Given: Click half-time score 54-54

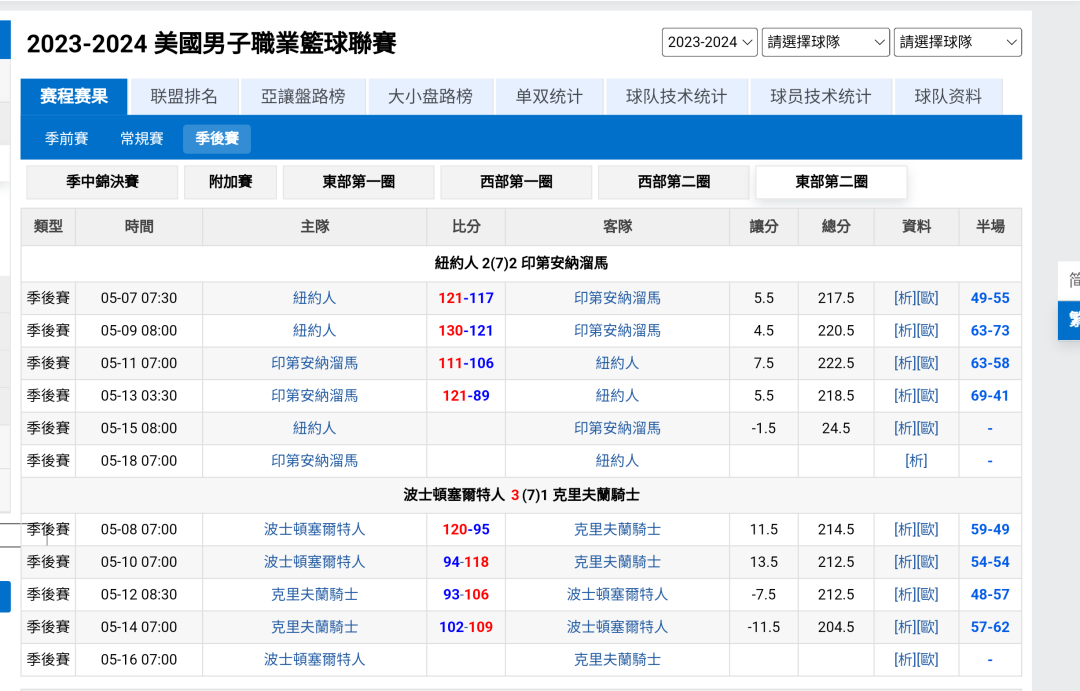Looking at the screenshot, I should click(990, 561).
